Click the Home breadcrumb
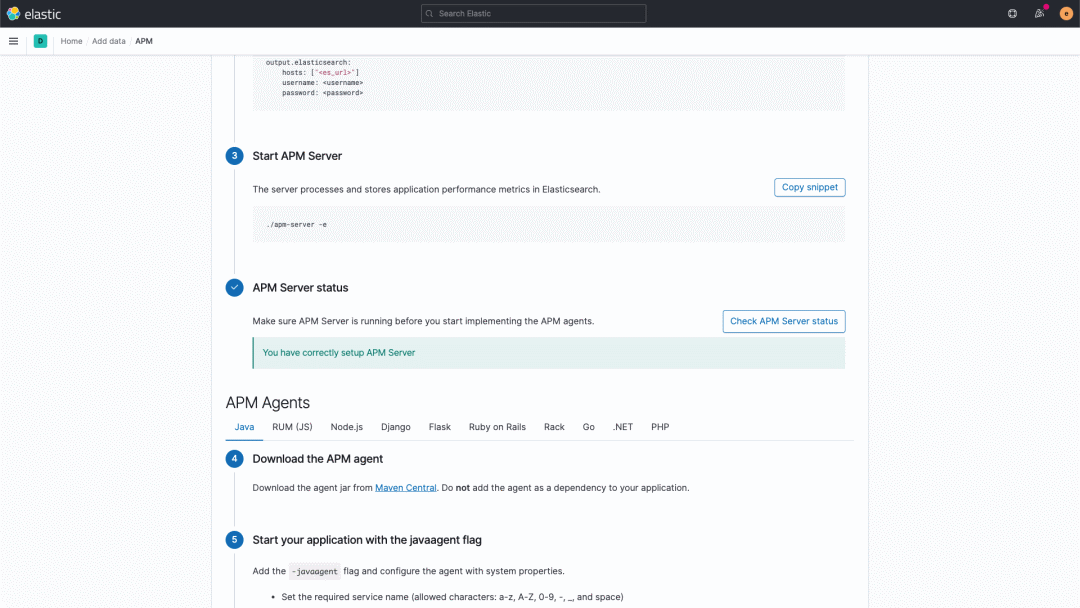This screenshot has width=1080, height=608. (x=71, y=41)
